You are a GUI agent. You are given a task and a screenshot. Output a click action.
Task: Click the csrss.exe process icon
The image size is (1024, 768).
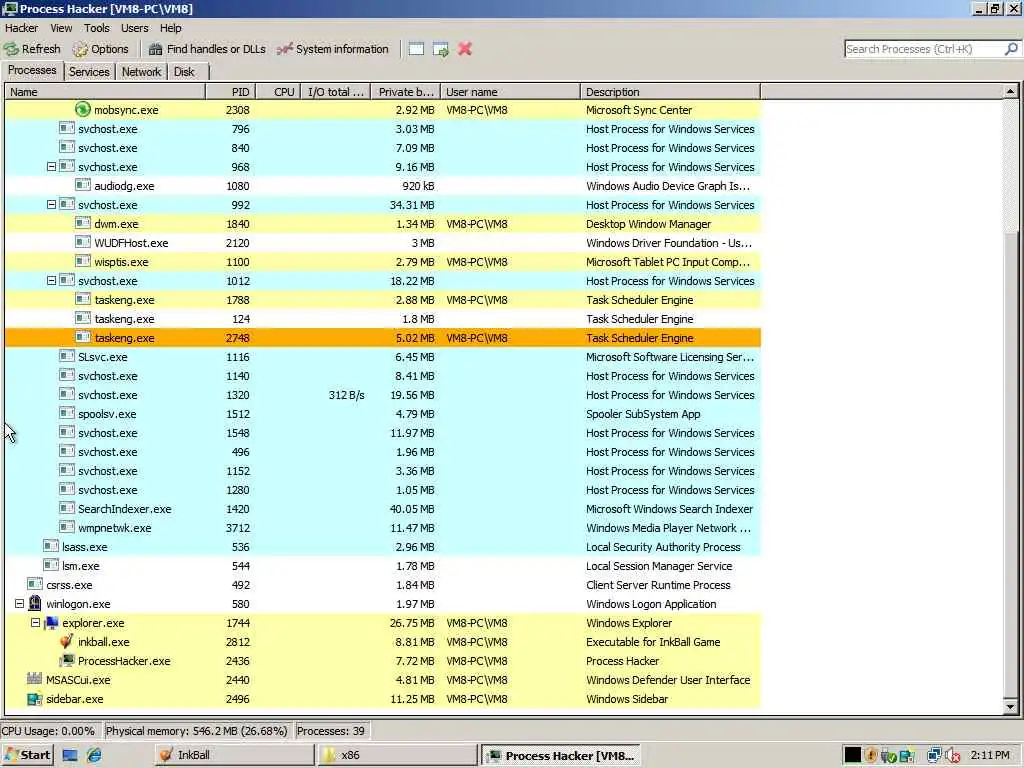[x=35, y=584]
